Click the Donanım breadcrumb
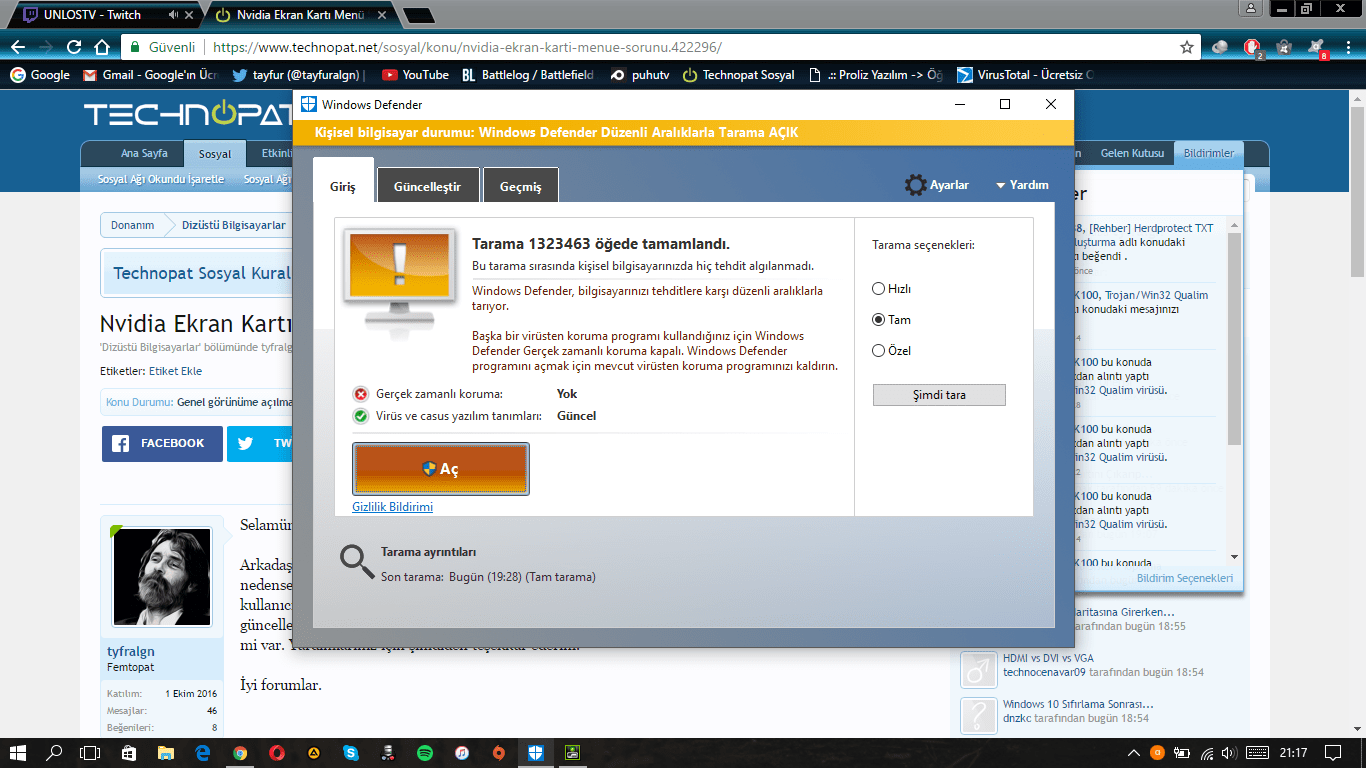The image size is (1372, 772). 133,225
